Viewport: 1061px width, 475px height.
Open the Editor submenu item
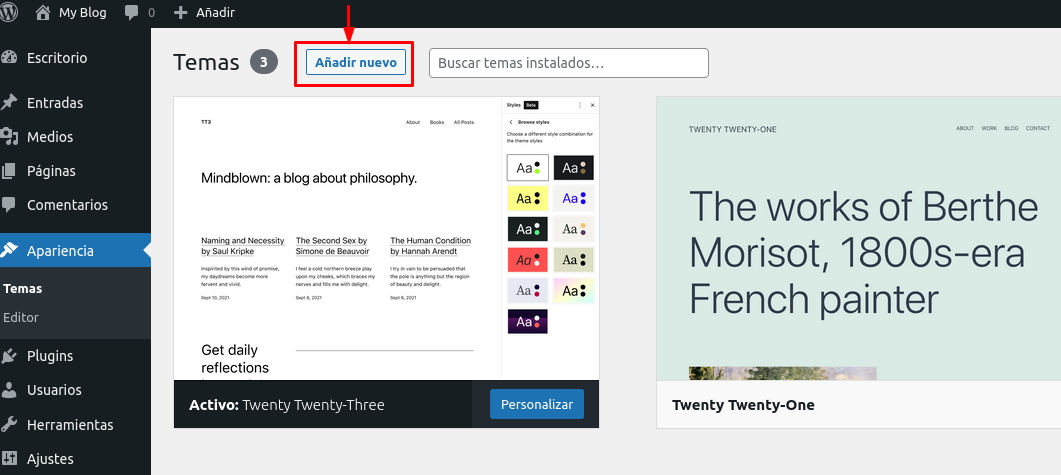pos(21,317)
